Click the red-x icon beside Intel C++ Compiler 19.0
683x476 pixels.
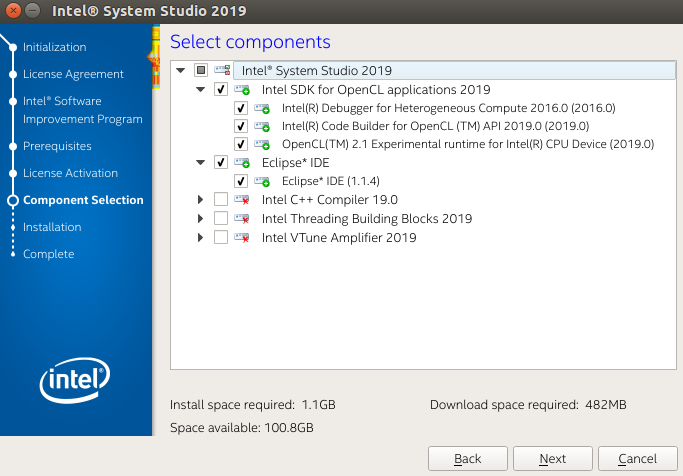click(242, 199)
